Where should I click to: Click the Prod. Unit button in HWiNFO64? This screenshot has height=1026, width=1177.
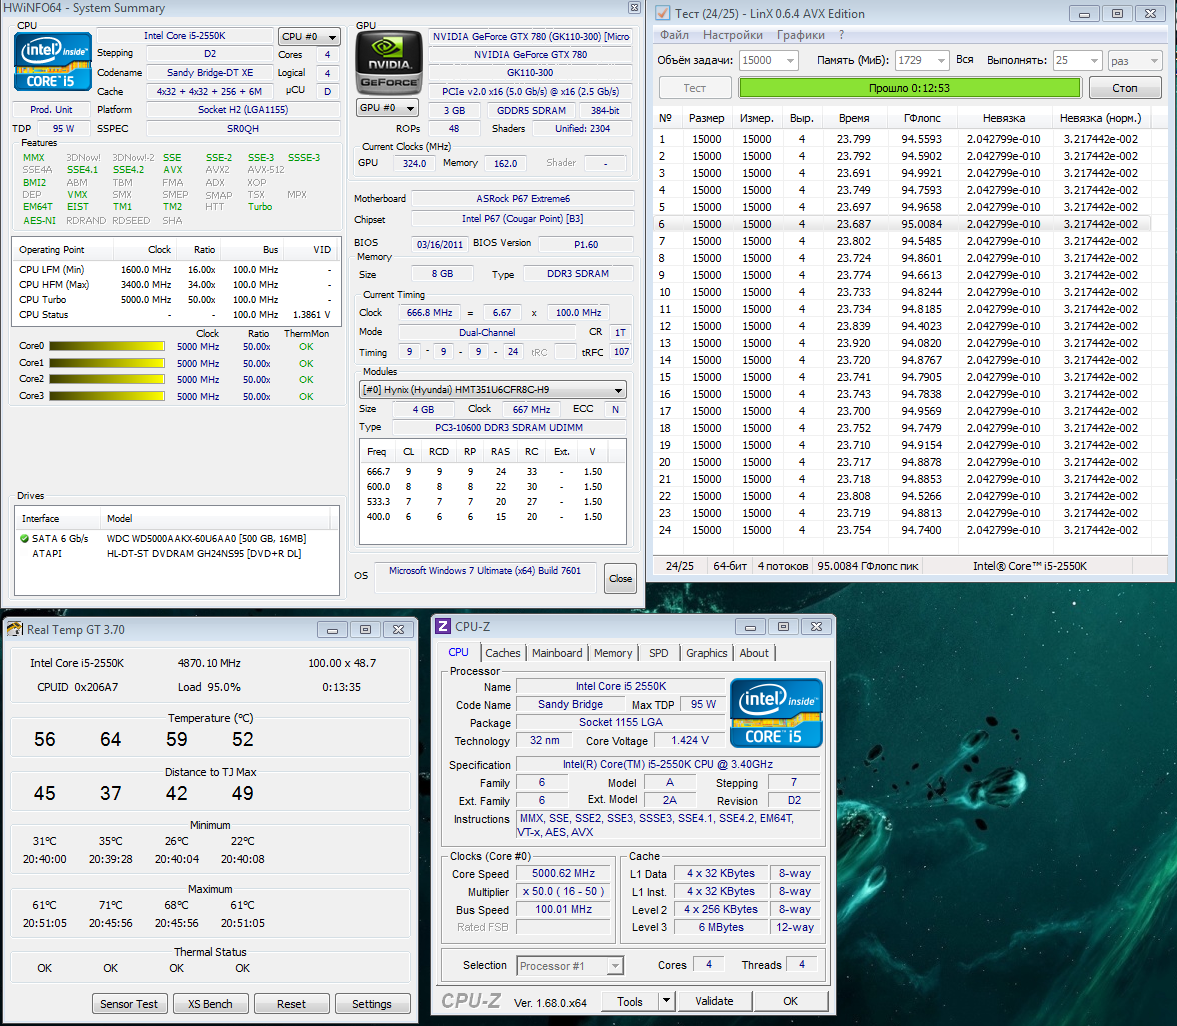pos(51,110)
